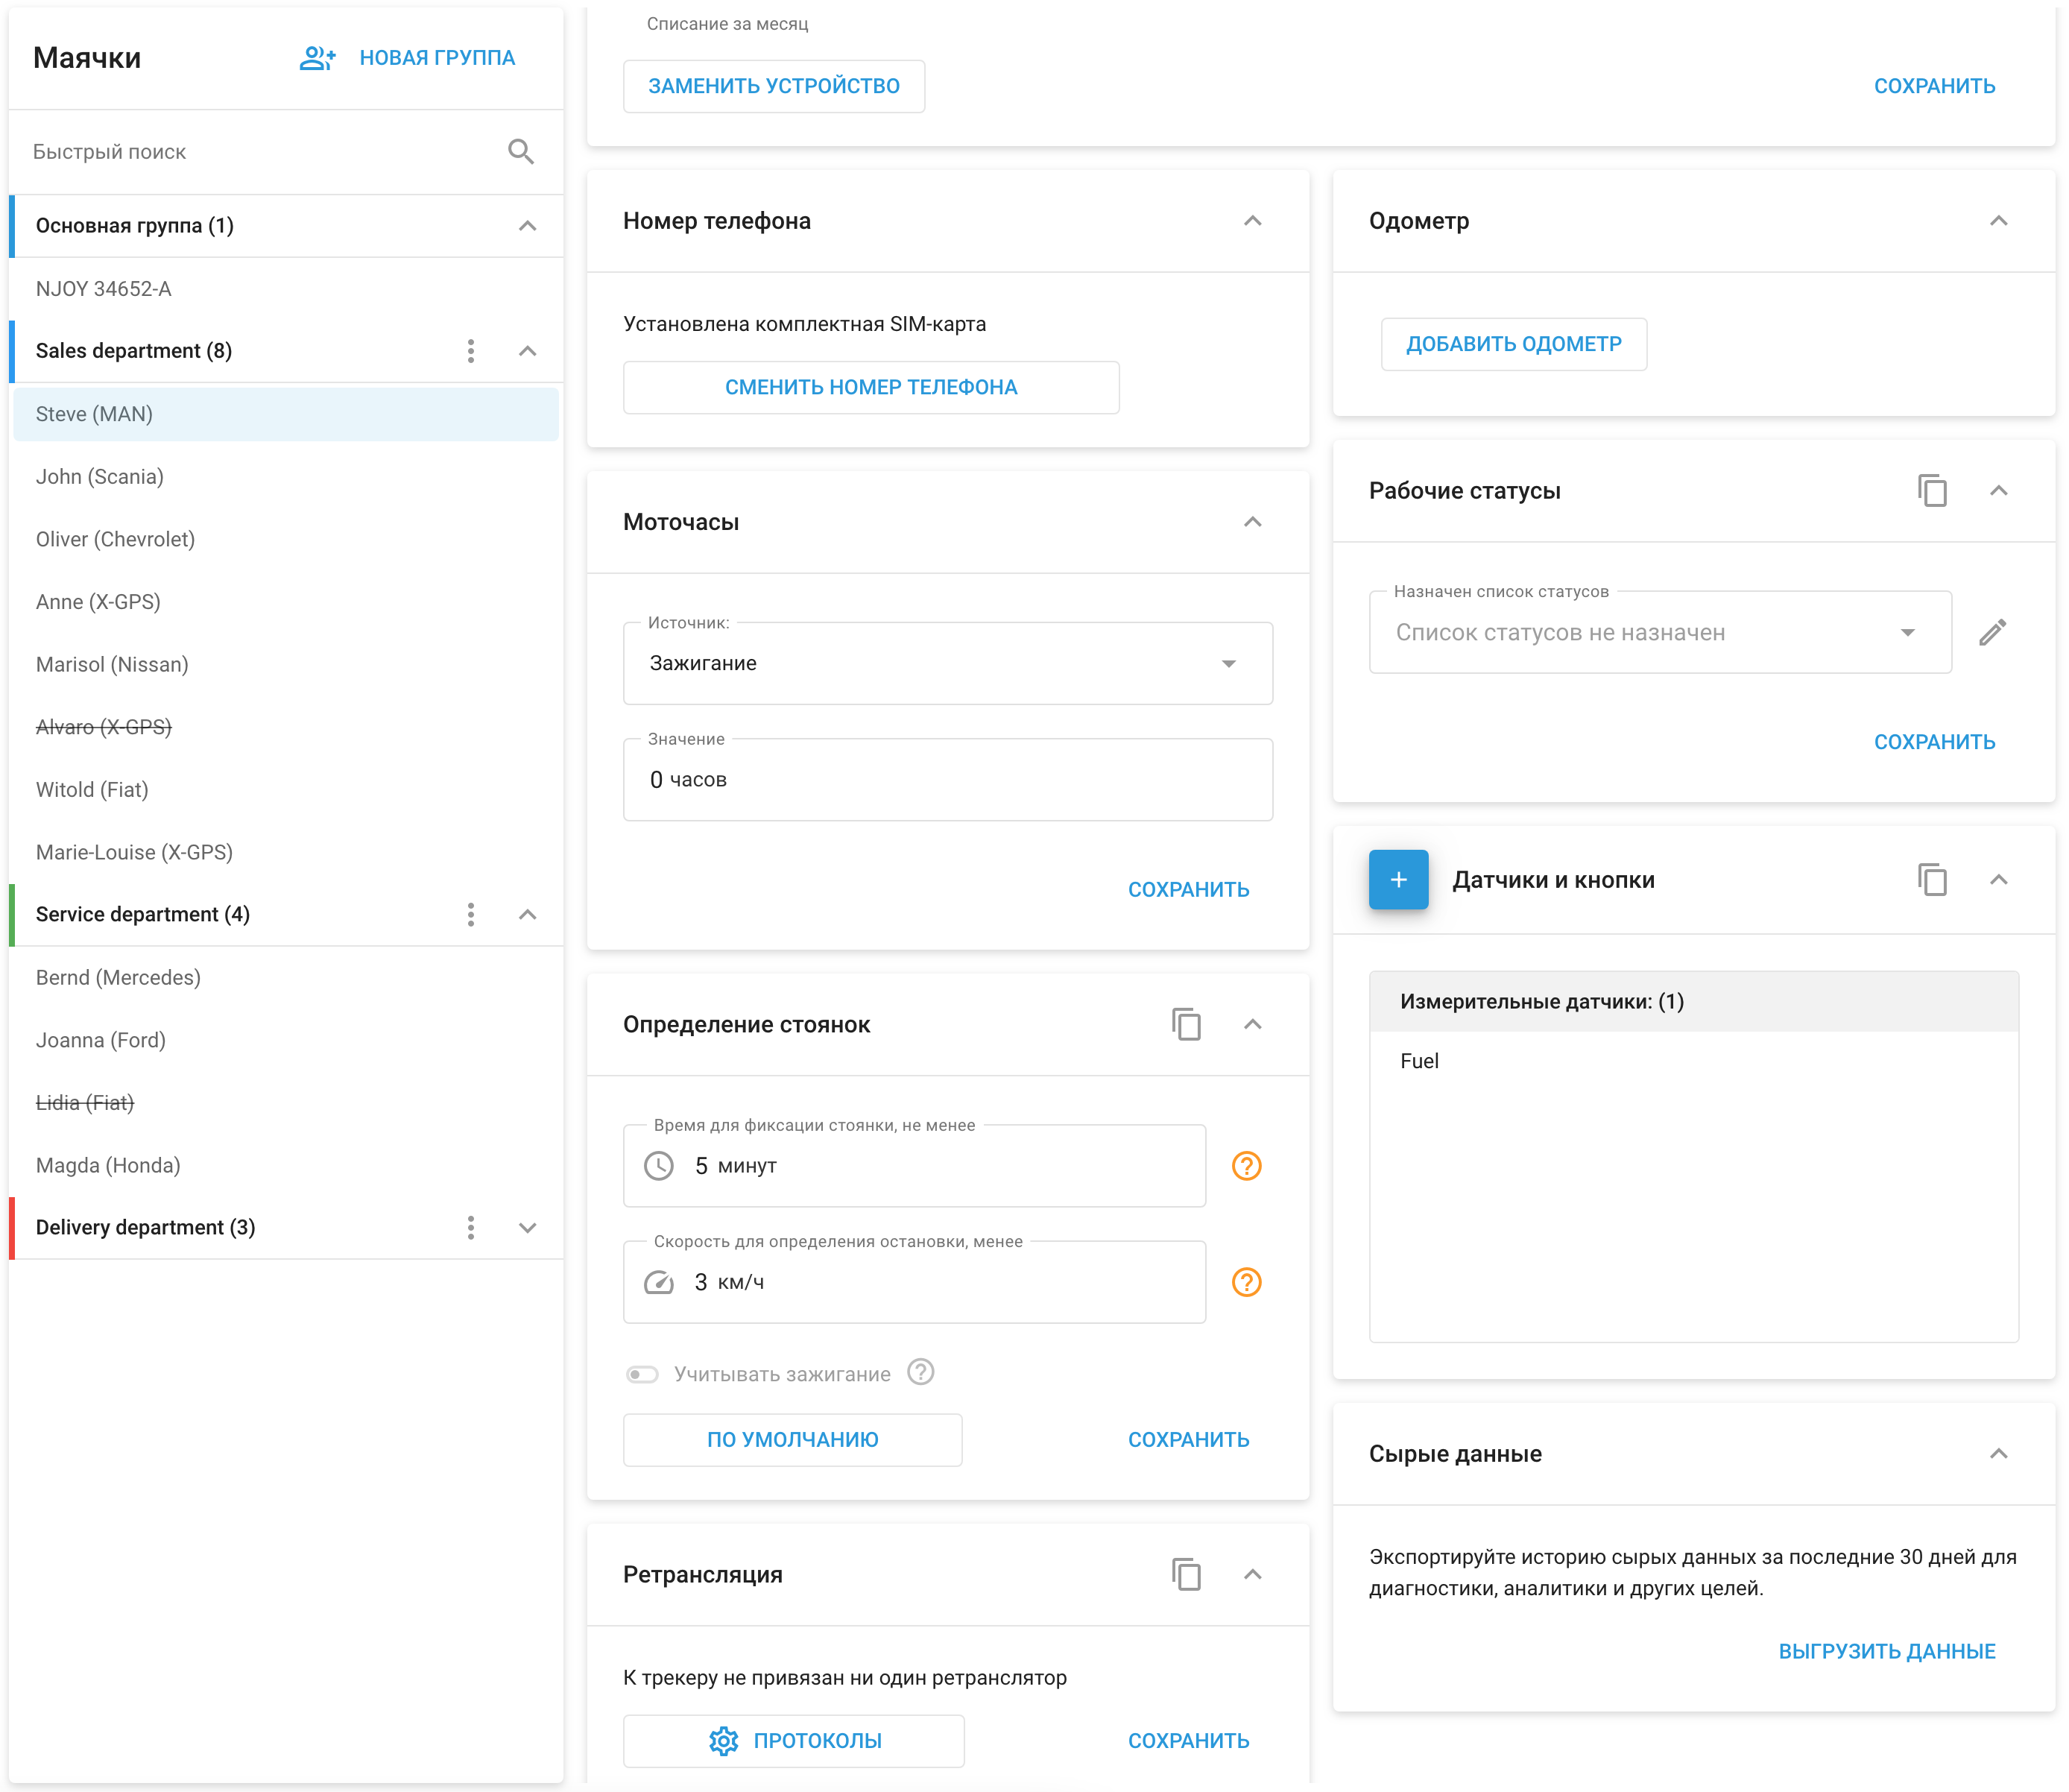
Task: Click 'НОВАЯ ГРУППА' button
Action: (x=437, y=58)
